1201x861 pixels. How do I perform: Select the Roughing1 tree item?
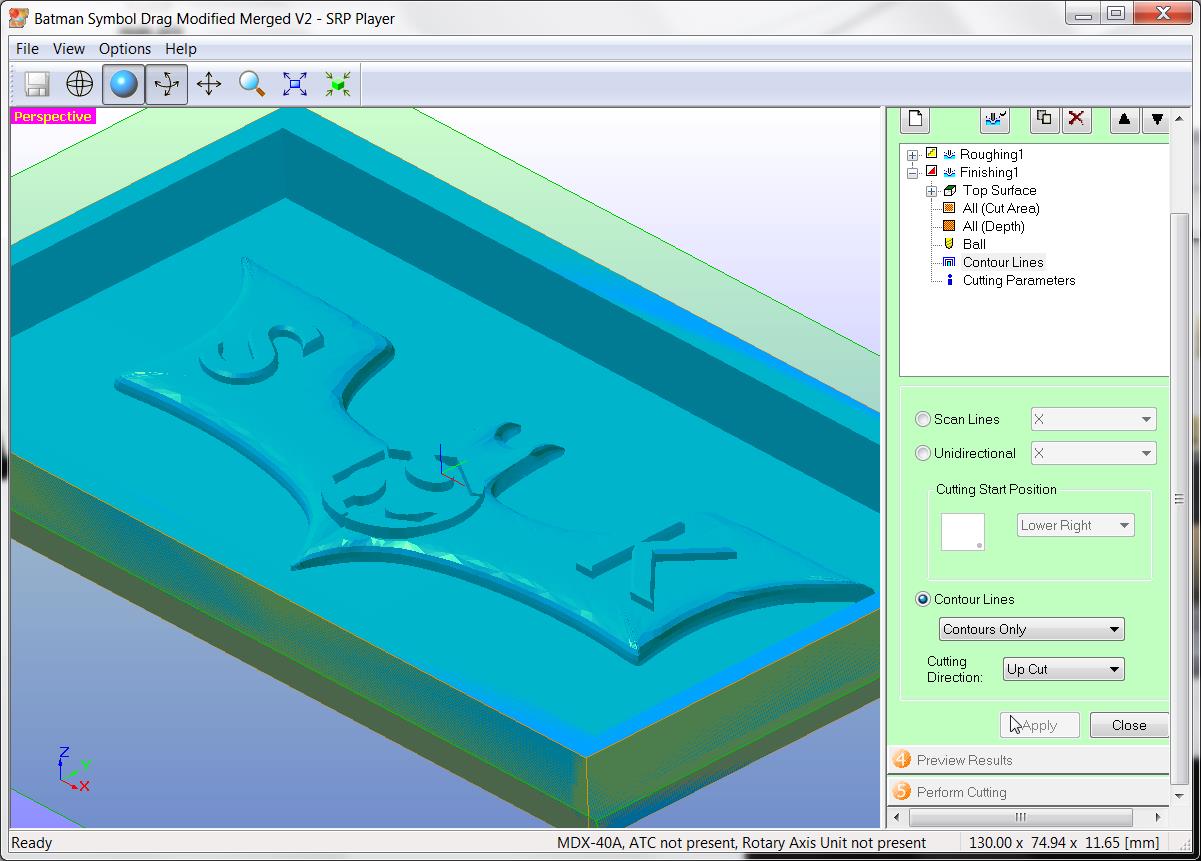(991, 154)
